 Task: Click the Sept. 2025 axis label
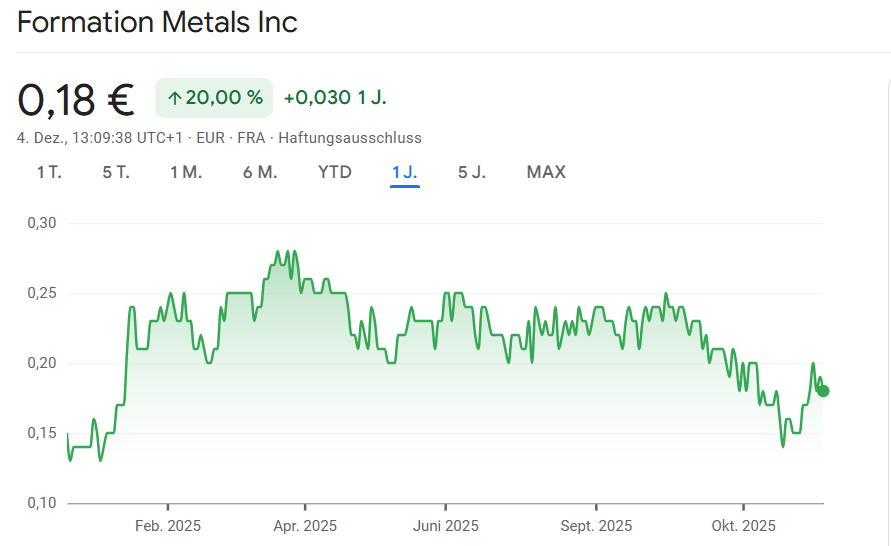tap(596, 526)
